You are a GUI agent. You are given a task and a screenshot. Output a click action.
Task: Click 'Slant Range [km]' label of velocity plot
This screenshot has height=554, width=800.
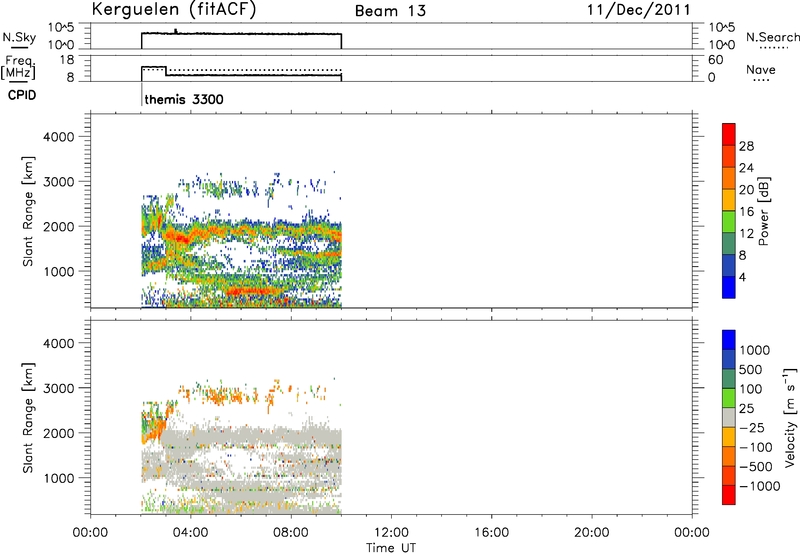click(28, 417)
